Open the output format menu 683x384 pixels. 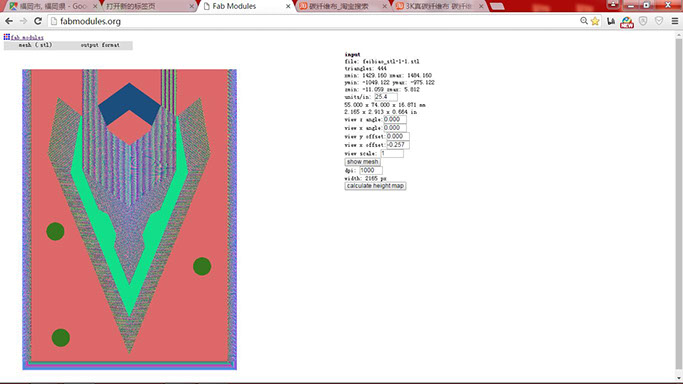tap(100, 45)
